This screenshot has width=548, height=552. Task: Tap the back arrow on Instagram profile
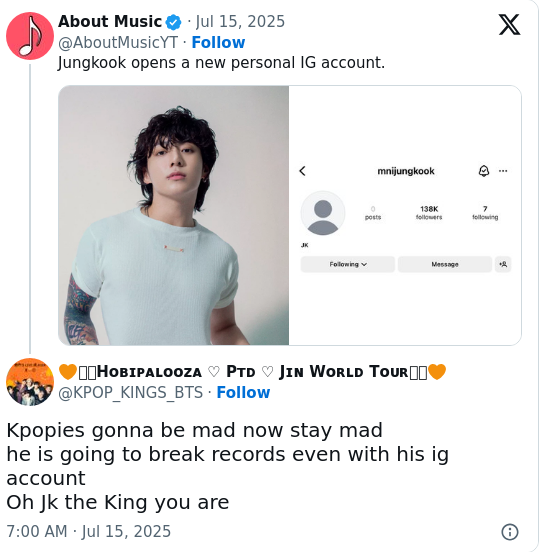302,171
